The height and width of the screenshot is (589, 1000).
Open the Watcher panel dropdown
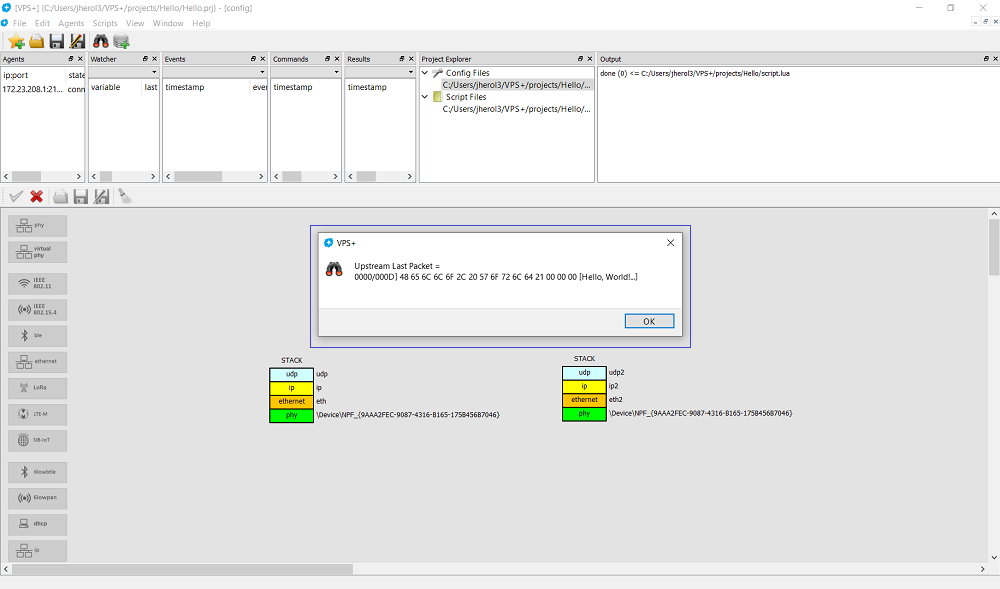153,72
